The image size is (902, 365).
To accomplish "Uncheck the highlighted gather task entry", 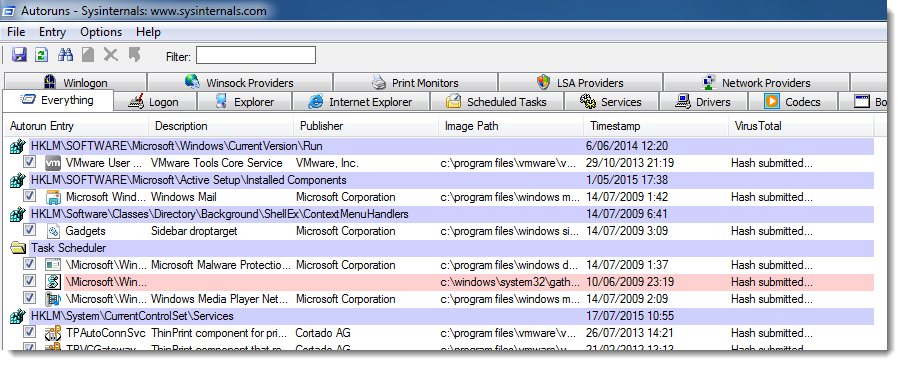I will pyautogui.click(x=29, y=282).
